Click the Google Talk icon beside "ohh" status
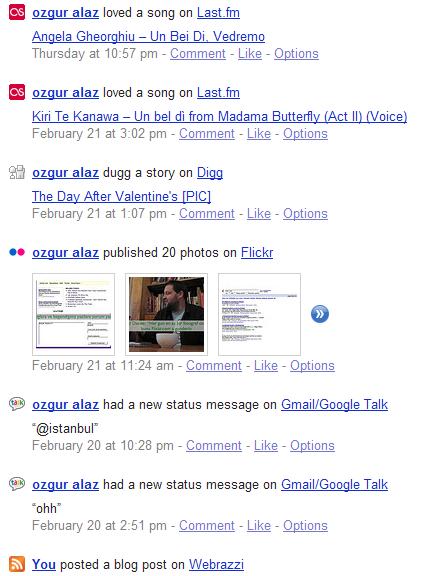 click(17, 484)
